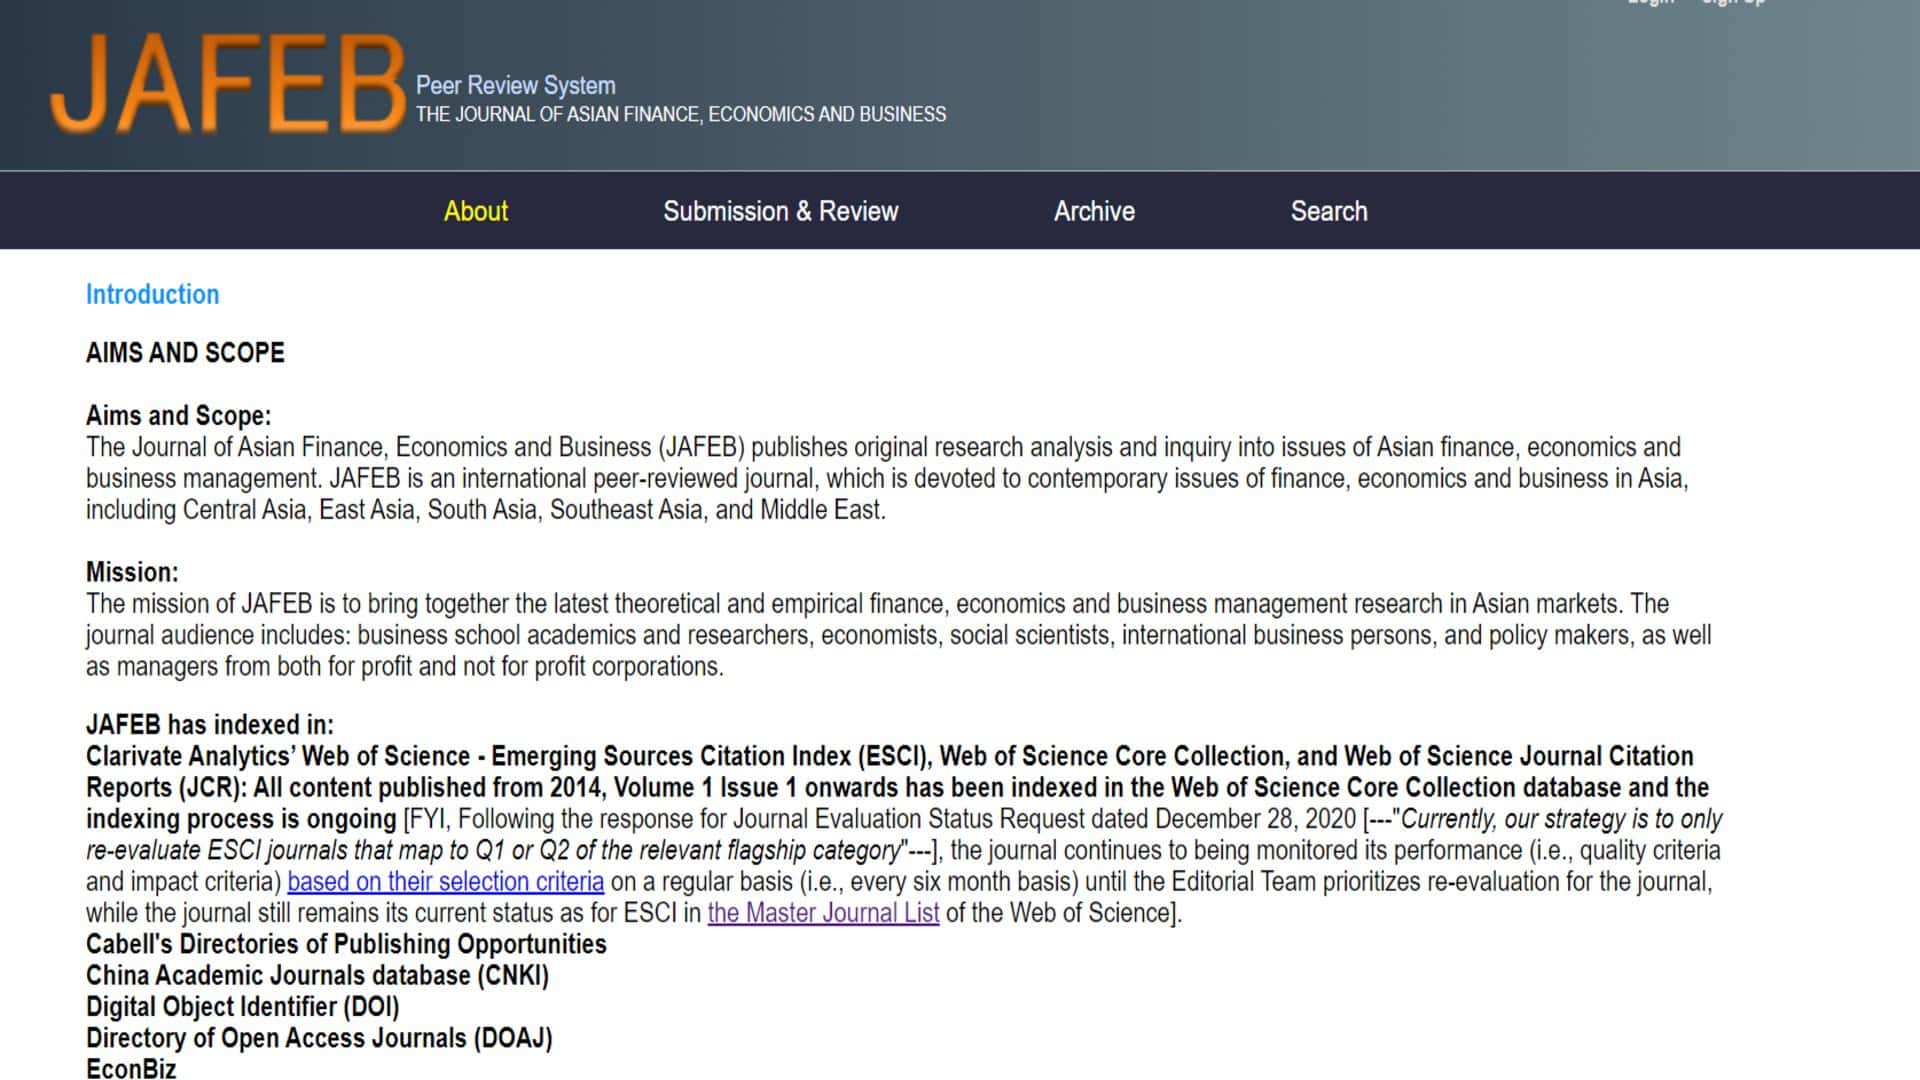
Task: Follow the 'based on their selection criteria' link
Action: click(446, 882)
